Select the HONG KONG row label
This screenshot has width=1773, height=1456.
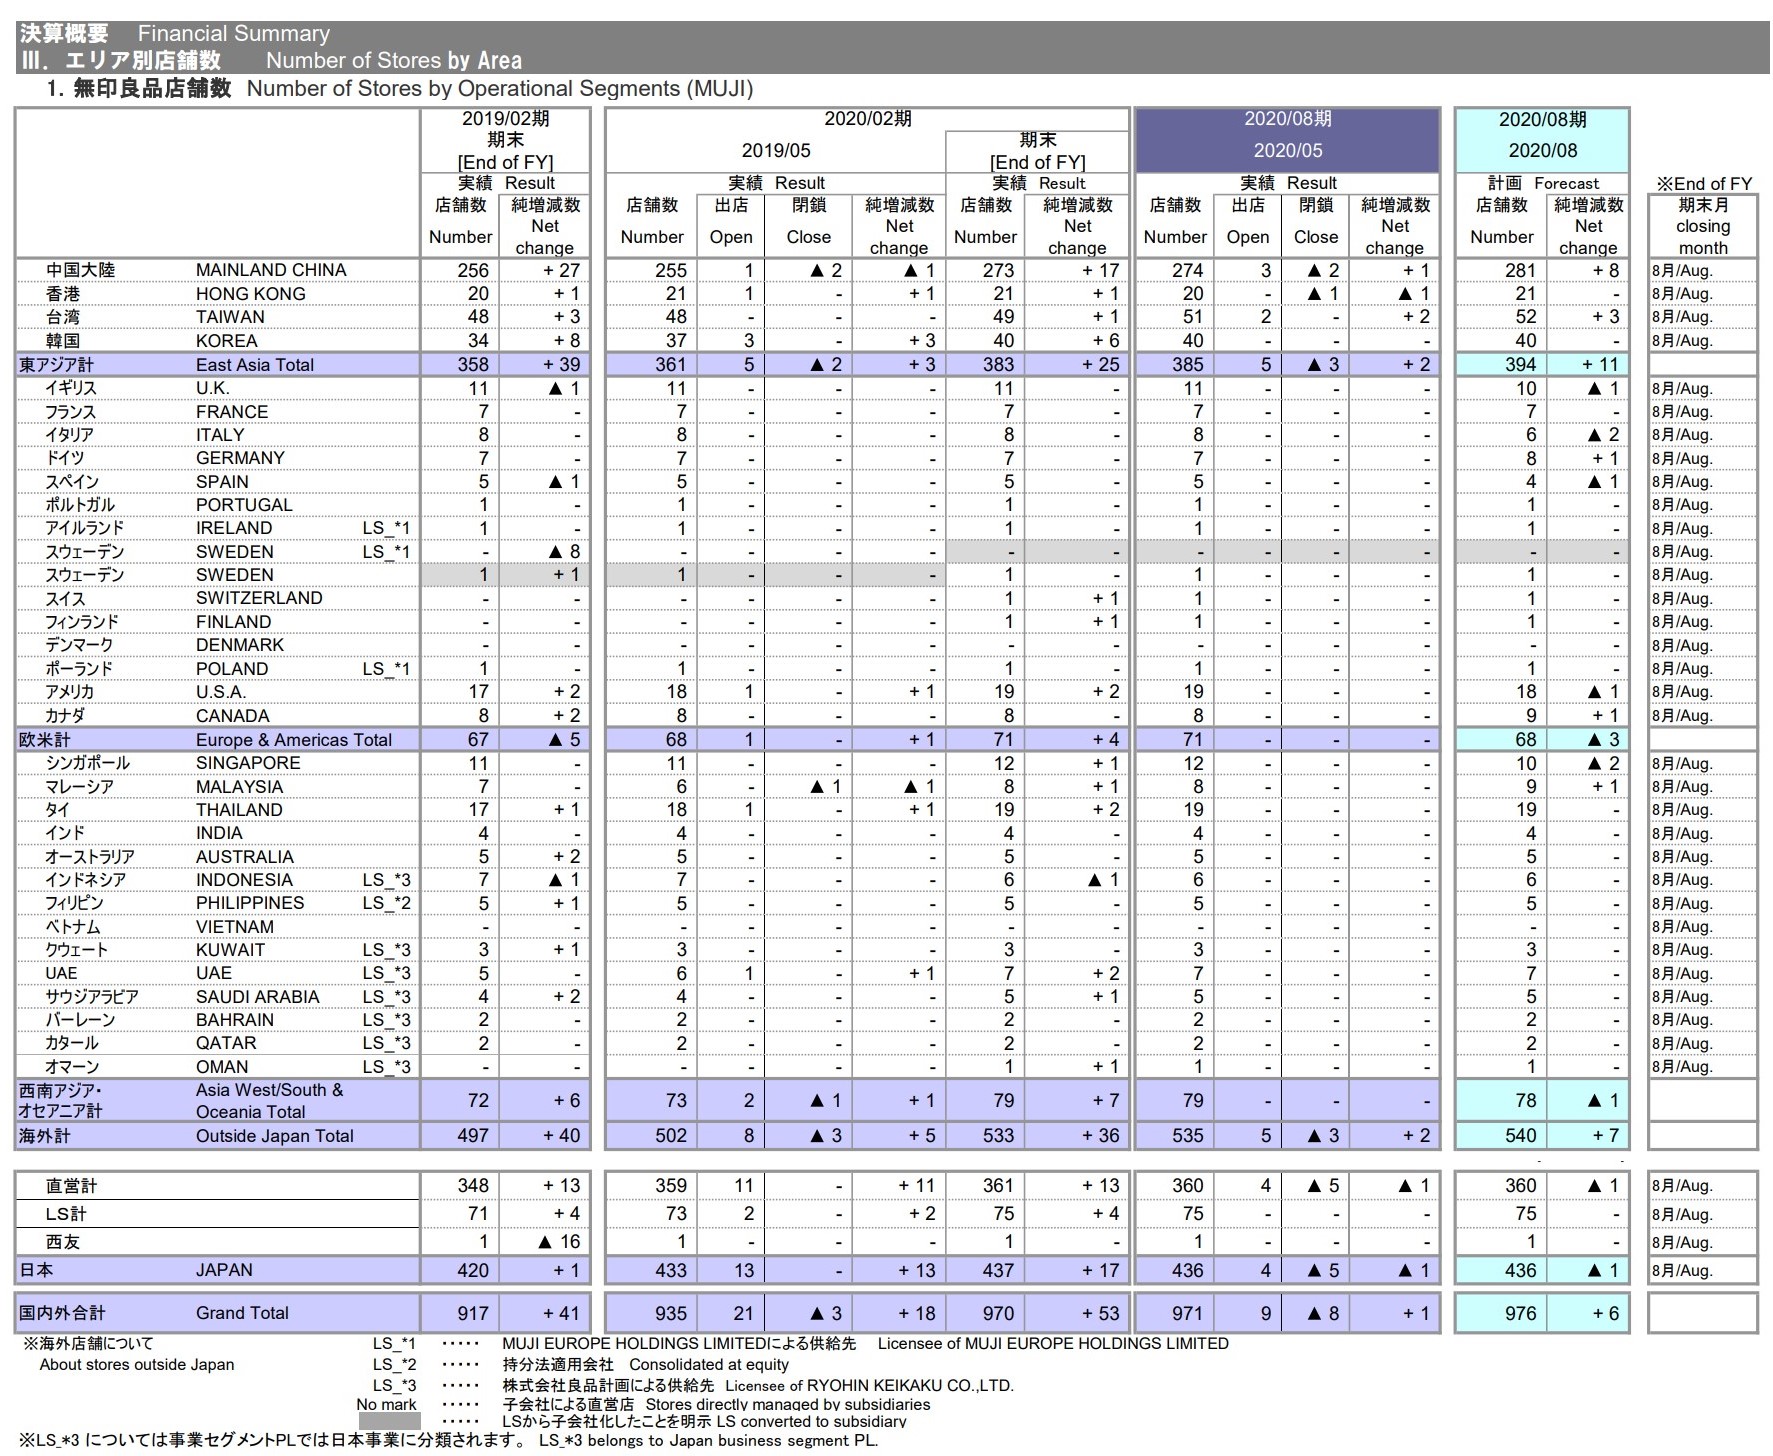tap(250, 294)
